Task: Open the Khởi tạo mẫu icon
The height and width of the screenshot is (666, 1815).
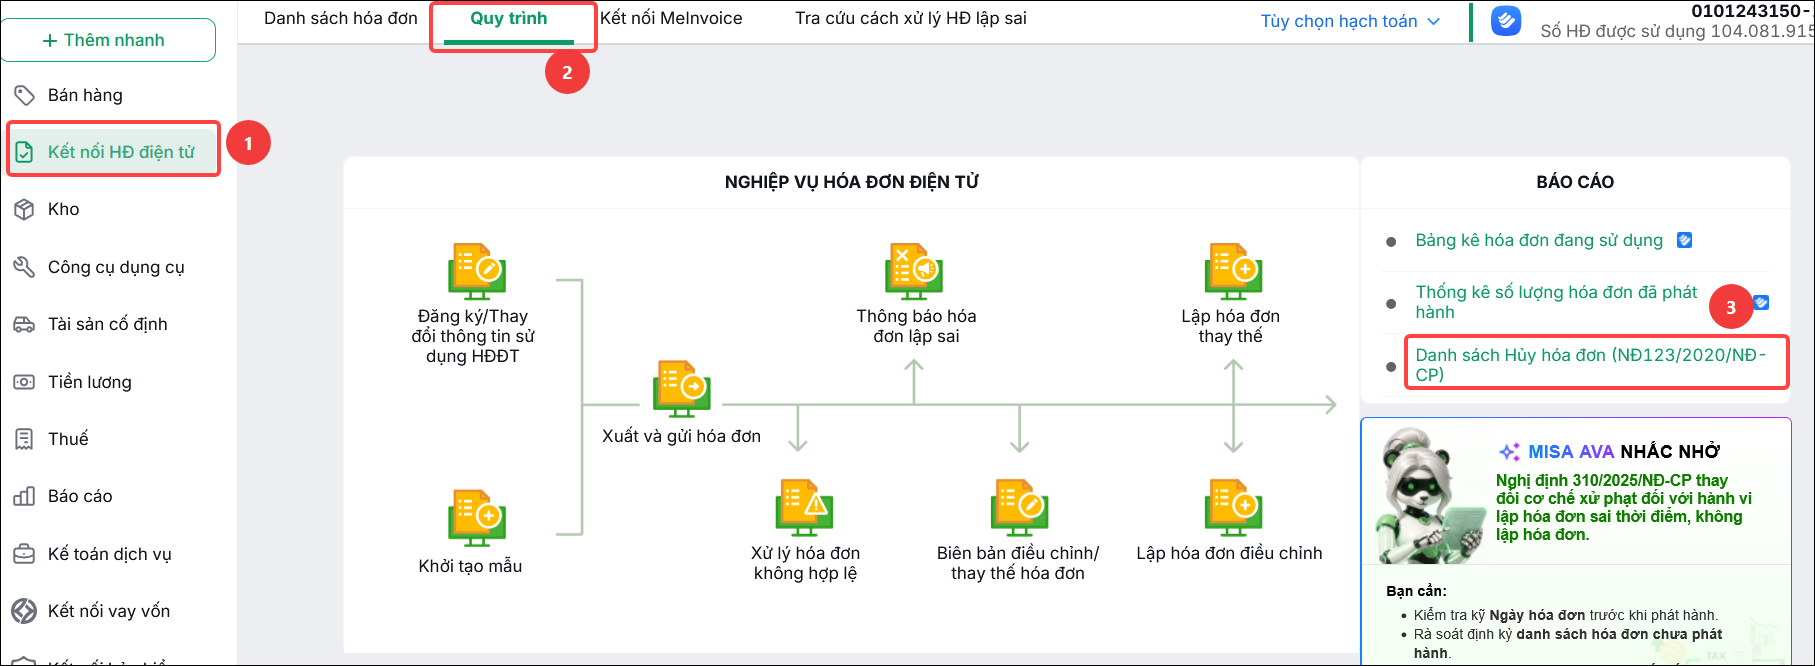Action: pyautogui.click(x=476, y=518)
